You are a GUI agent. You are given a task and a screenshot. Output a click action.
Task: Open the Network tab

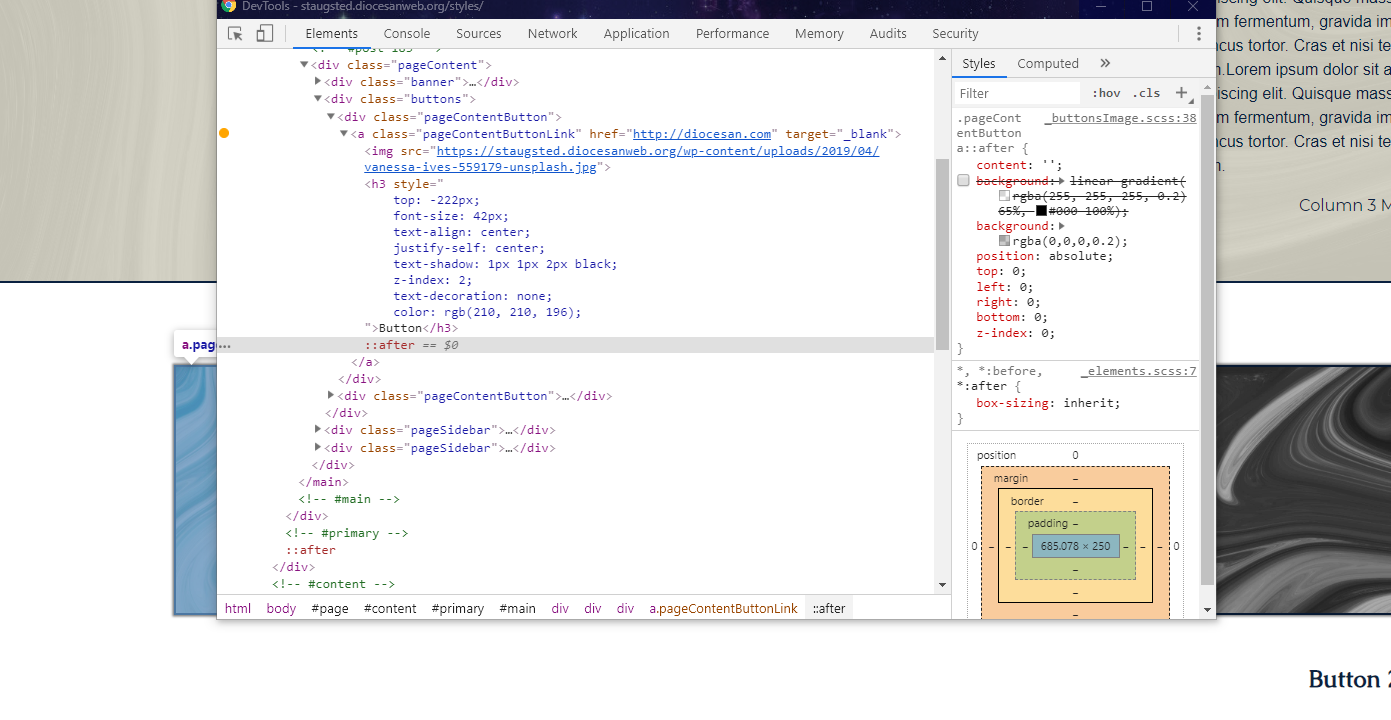(x=552, y=34)
